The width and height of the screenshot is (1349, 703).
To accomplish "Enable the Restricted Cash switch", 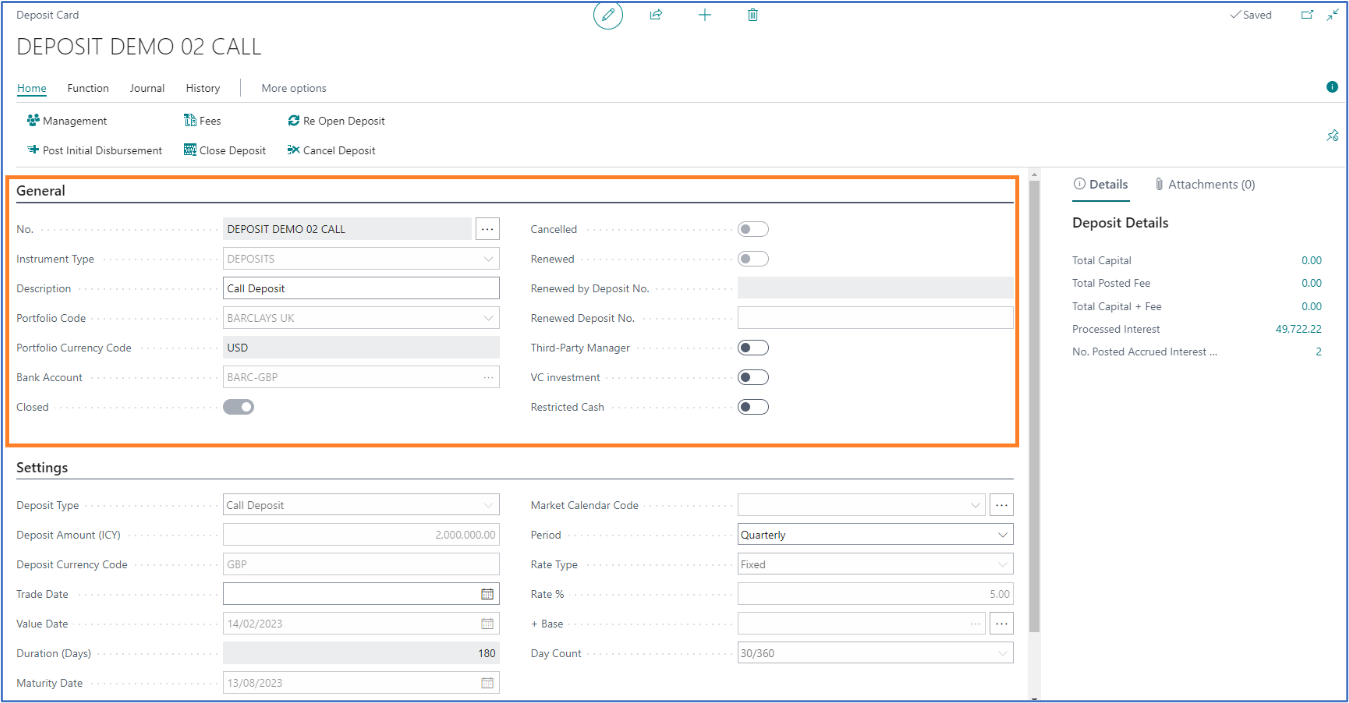I will point(753,407).
